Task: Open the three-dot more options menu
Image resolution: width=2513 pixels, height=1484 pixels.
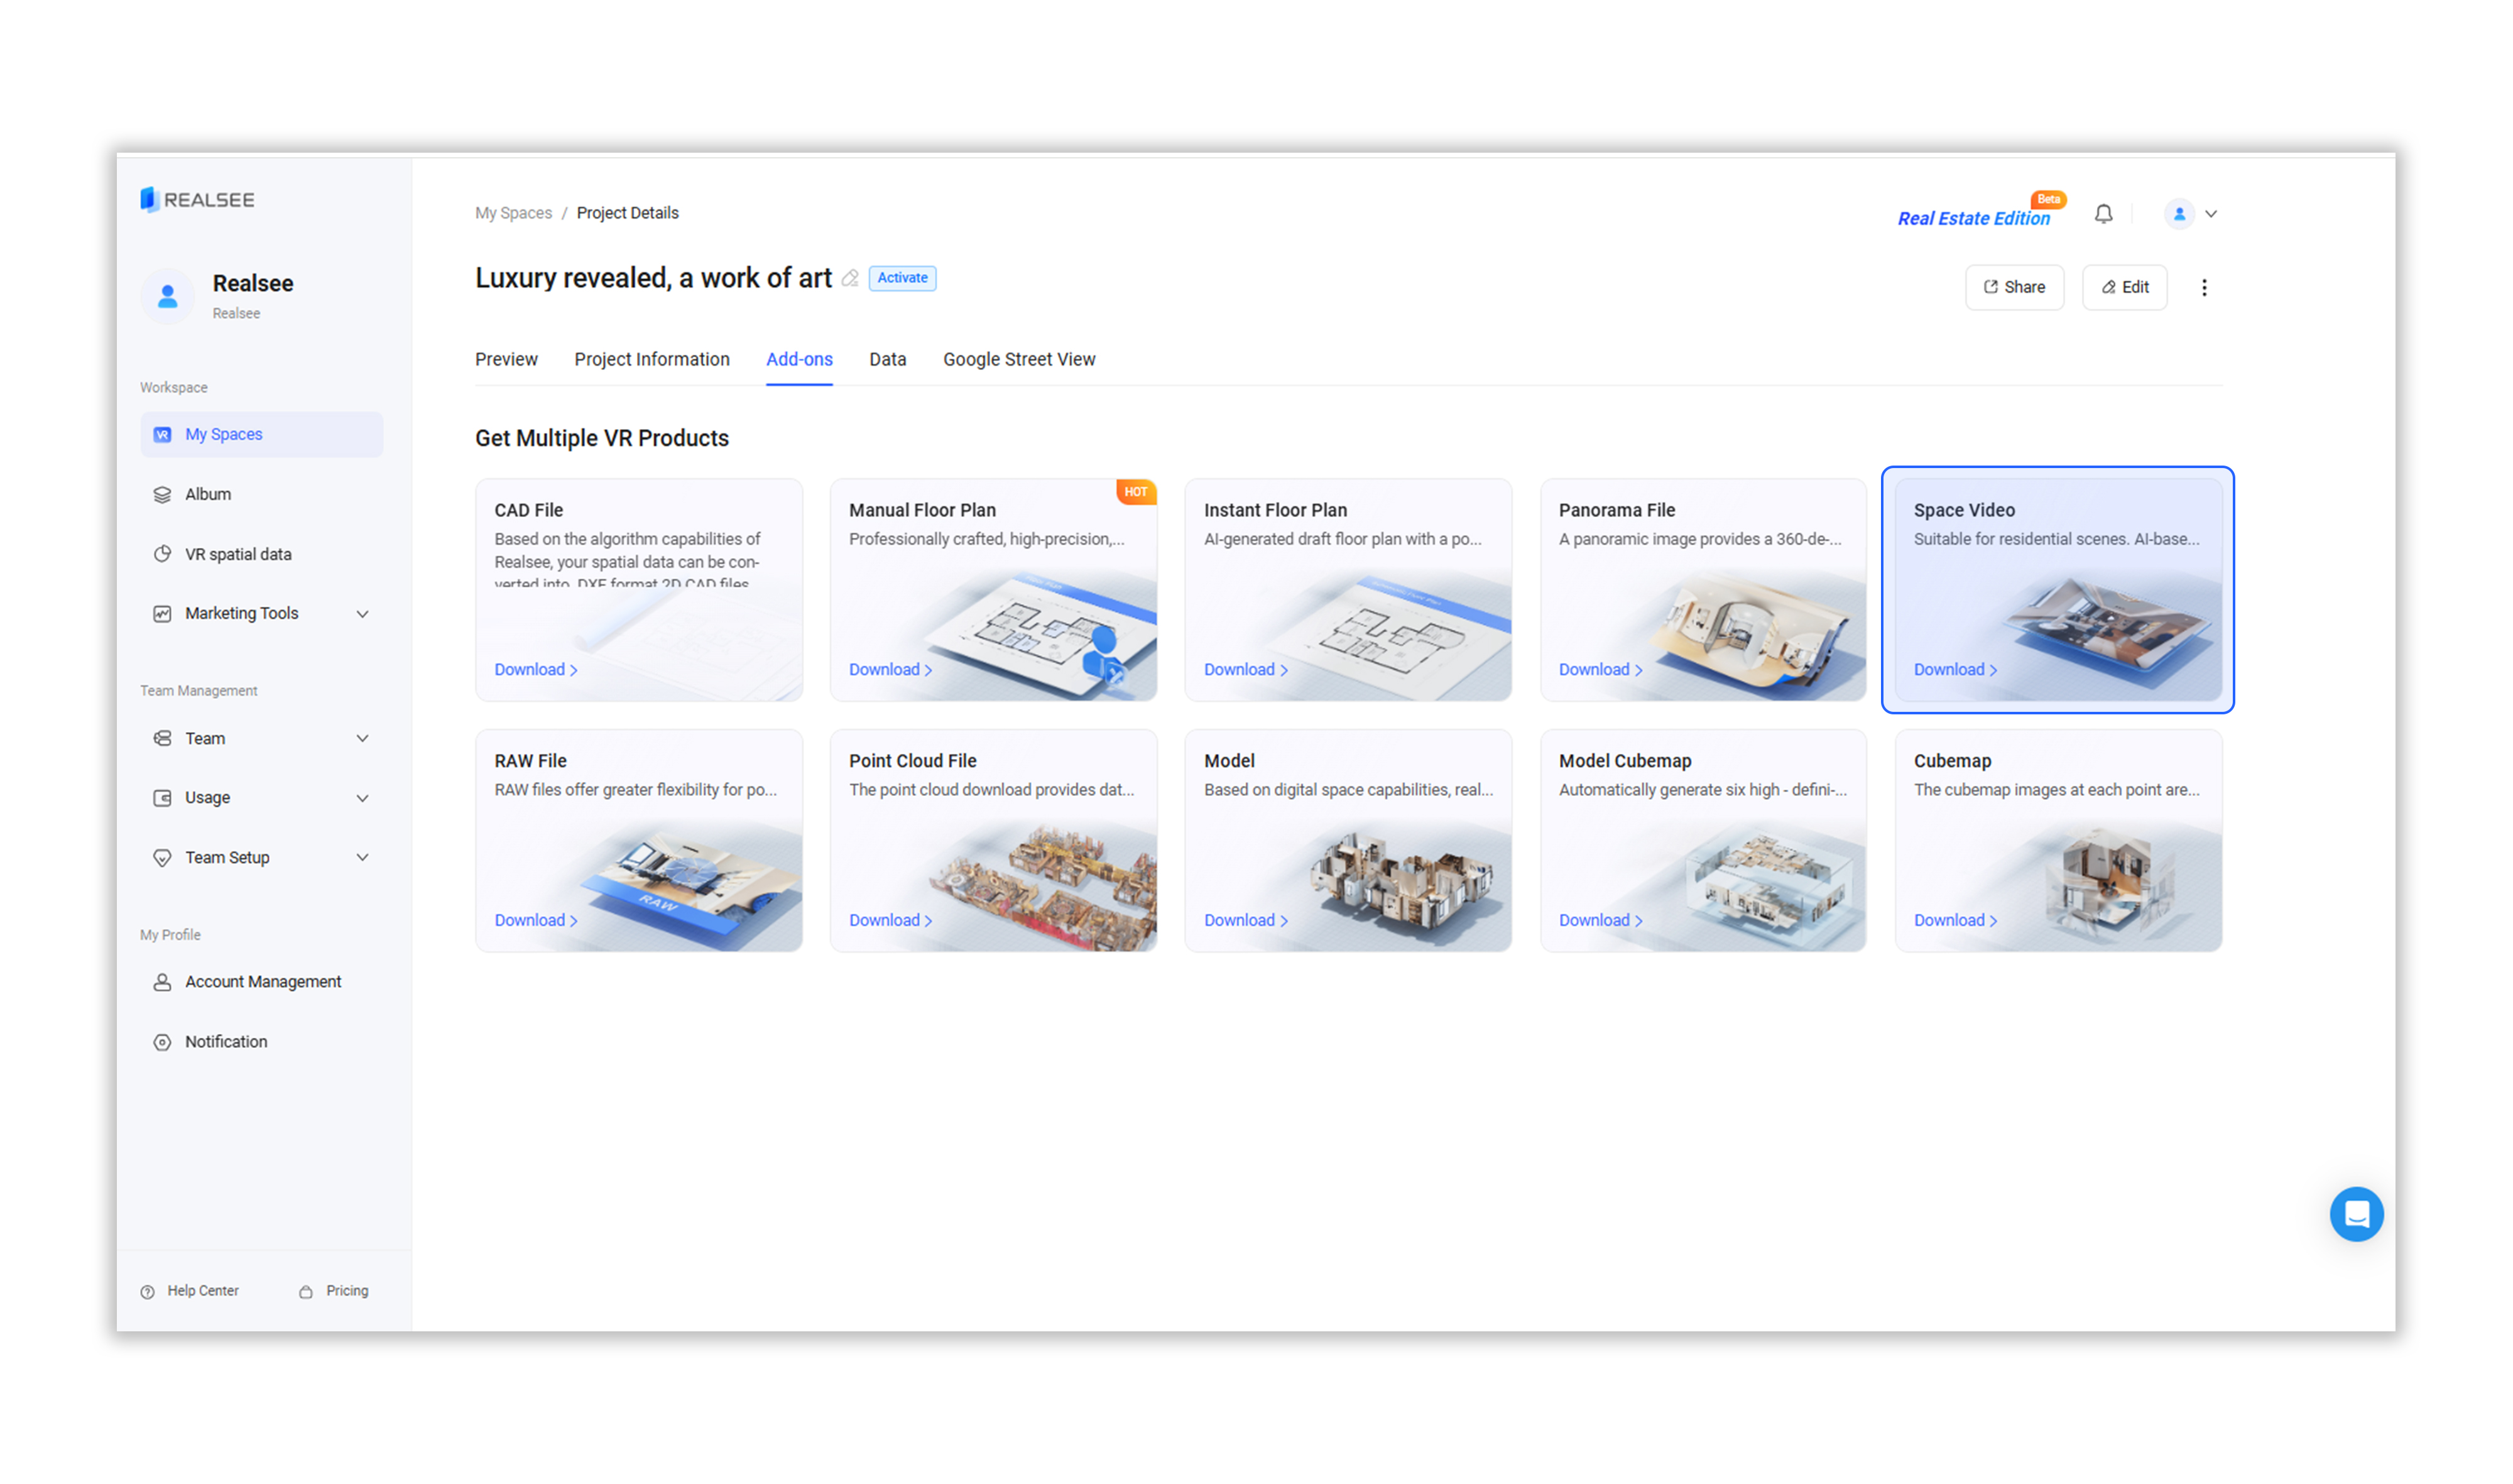Action: tap(2203, 288)
